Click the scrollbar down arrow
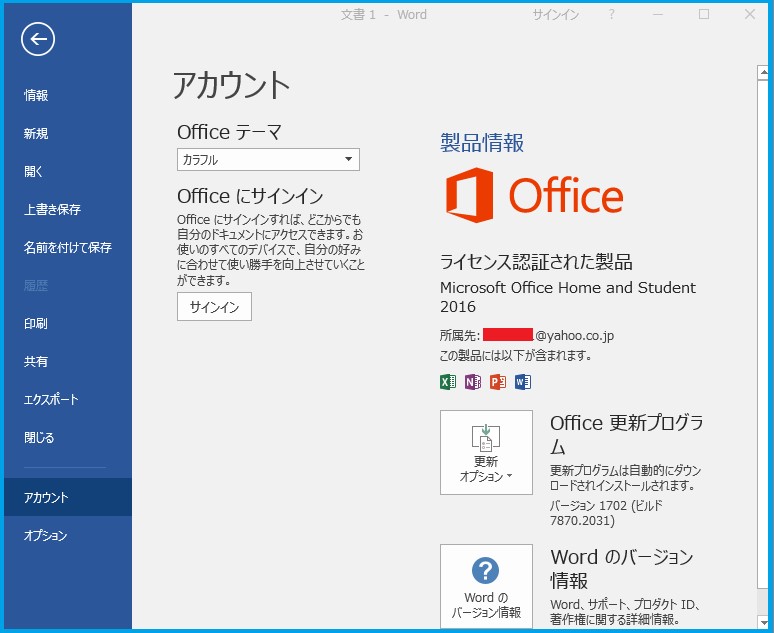The width and height of the screenshot is (774, 633). 763,622
